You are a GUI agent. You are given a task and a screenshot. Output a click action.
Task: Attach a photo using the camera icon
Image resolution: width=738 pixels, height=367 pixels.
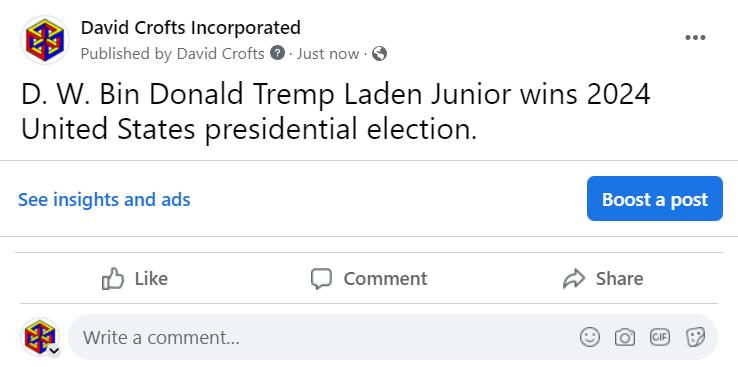click(625, 337)
